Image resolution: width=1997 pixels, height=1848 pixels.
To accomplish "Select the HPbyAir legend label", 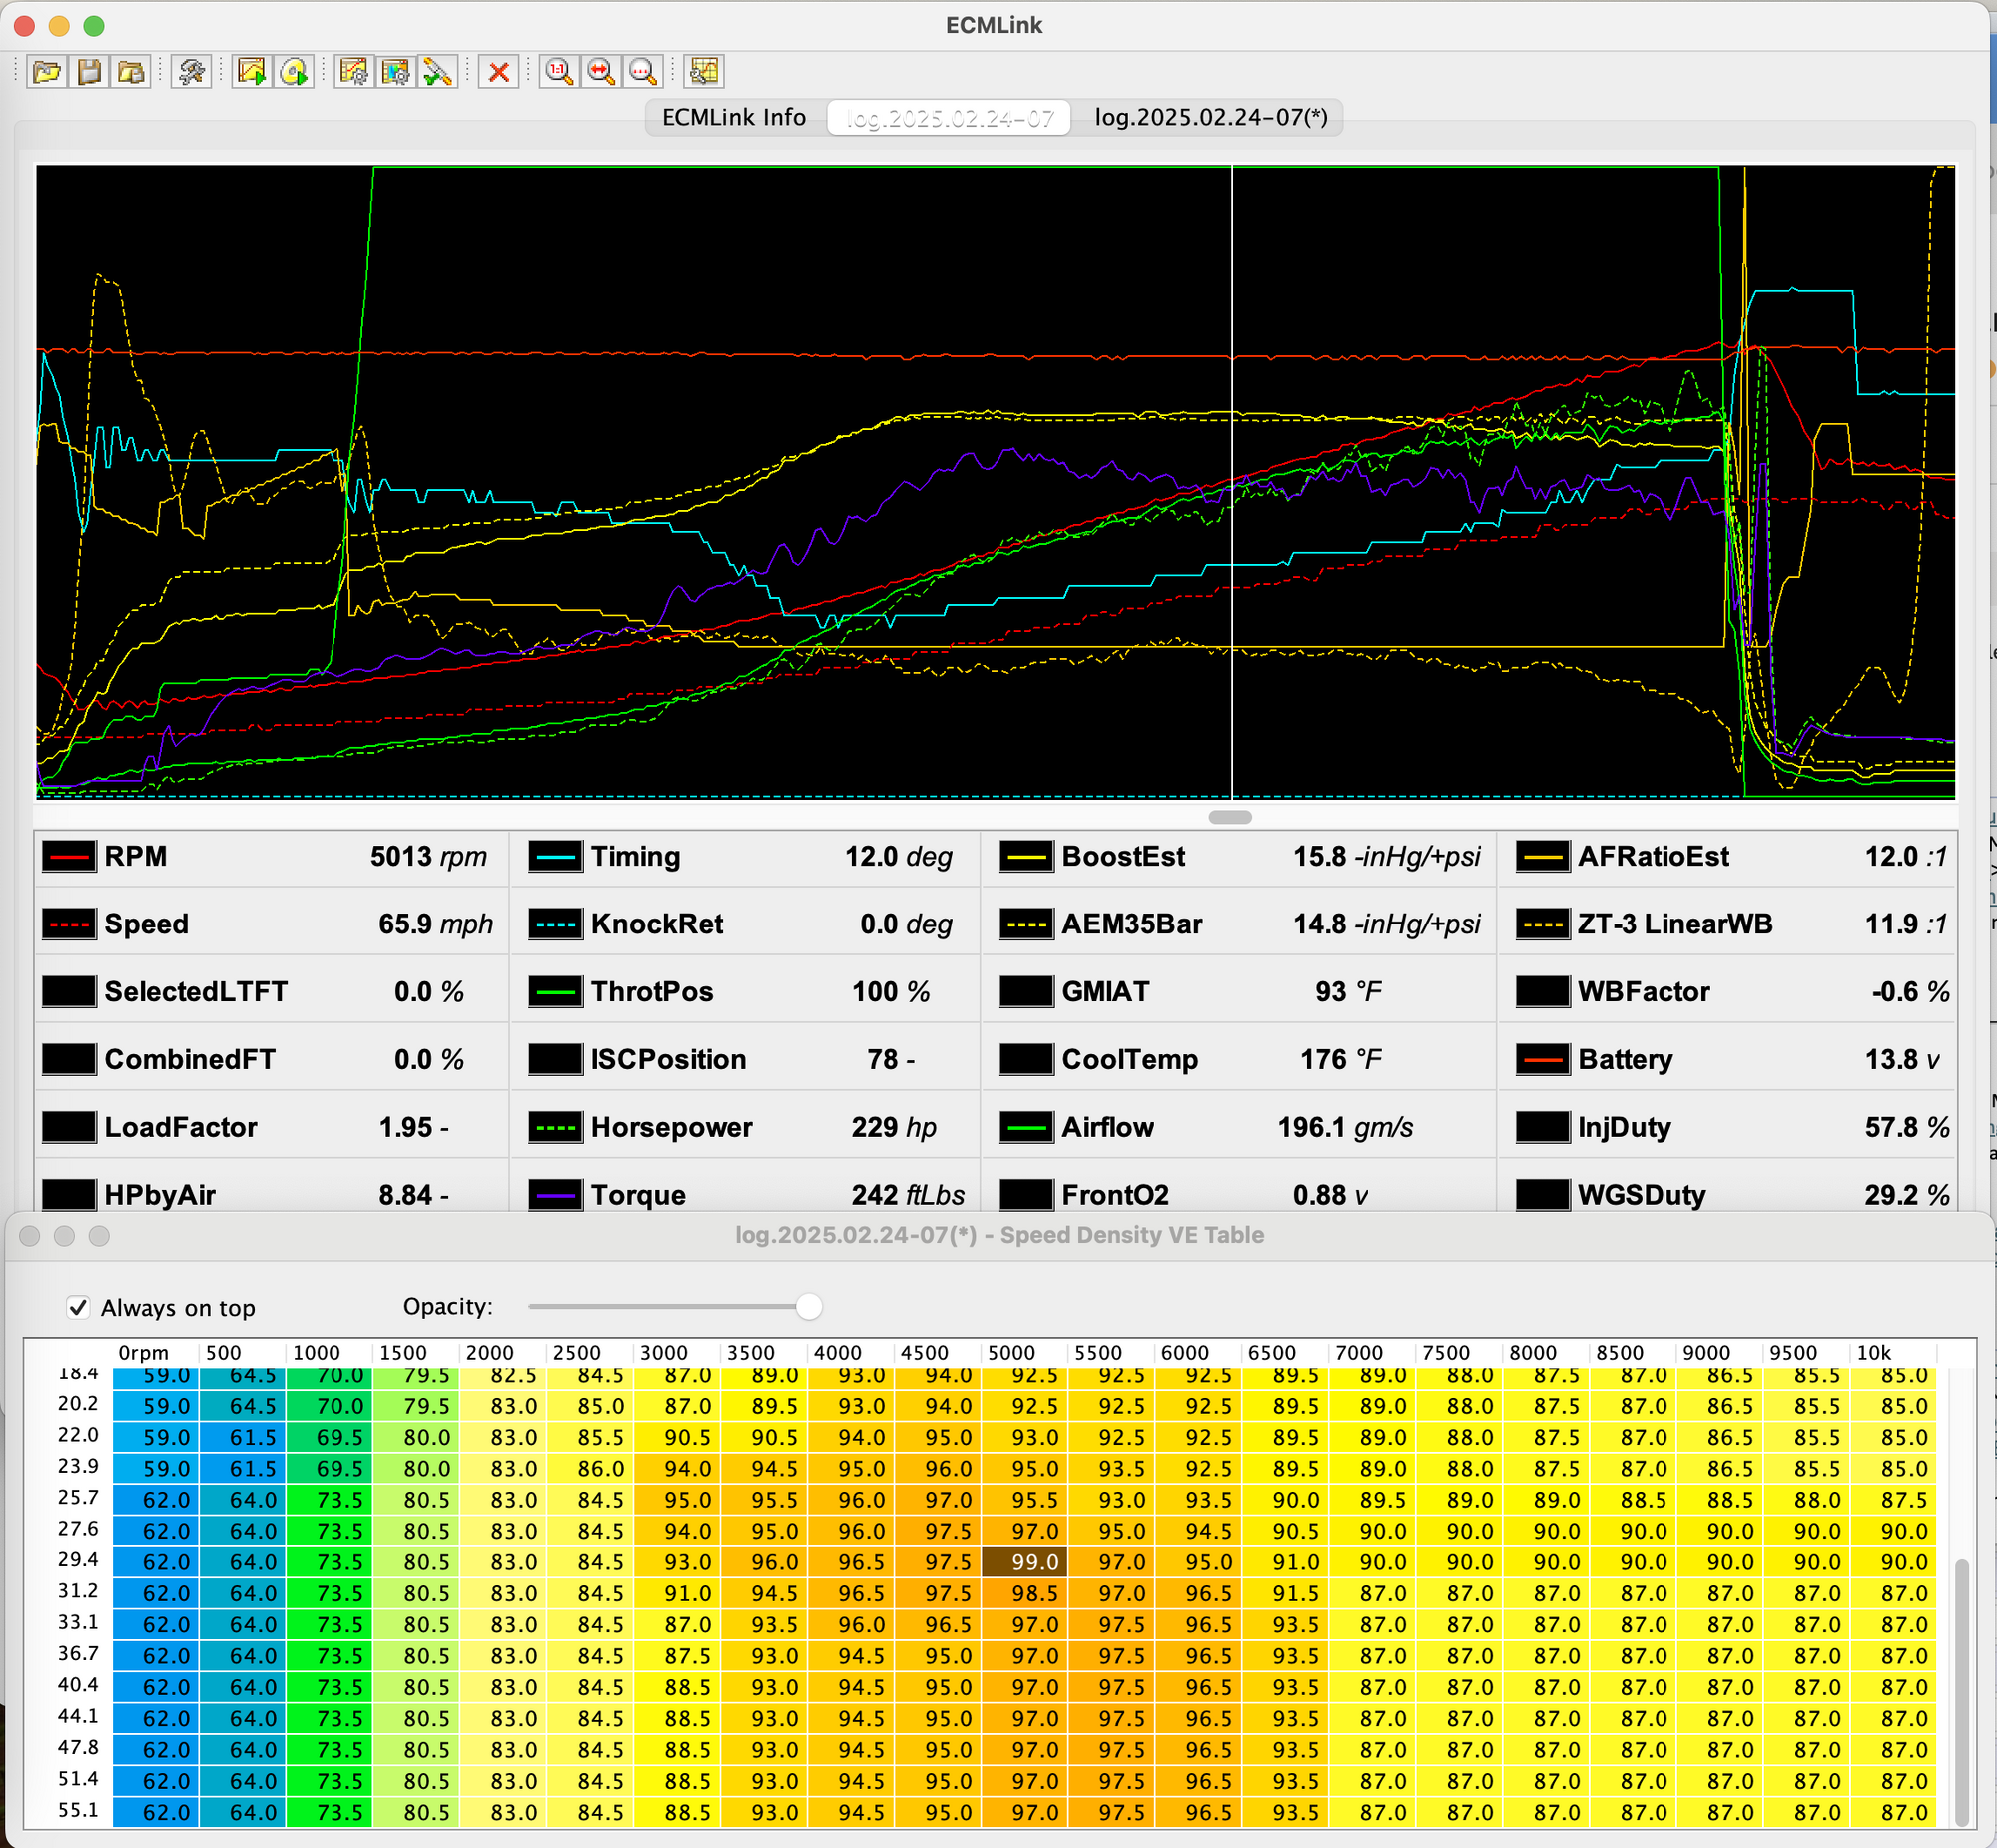I will coord(160,1194).
